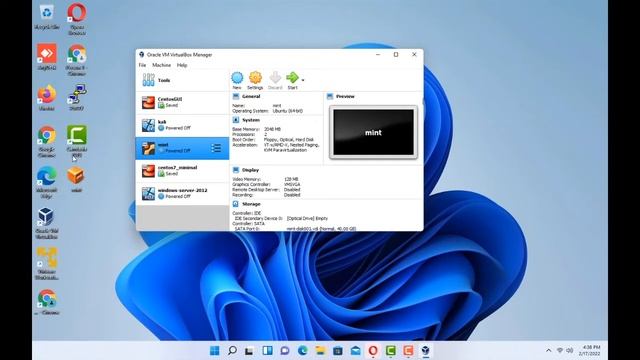The width and height of the screenshot is (640, 360).
Task: Open the Google Chrome desktop shortcut
Action: pyautogui.click(x=47, y=142)
